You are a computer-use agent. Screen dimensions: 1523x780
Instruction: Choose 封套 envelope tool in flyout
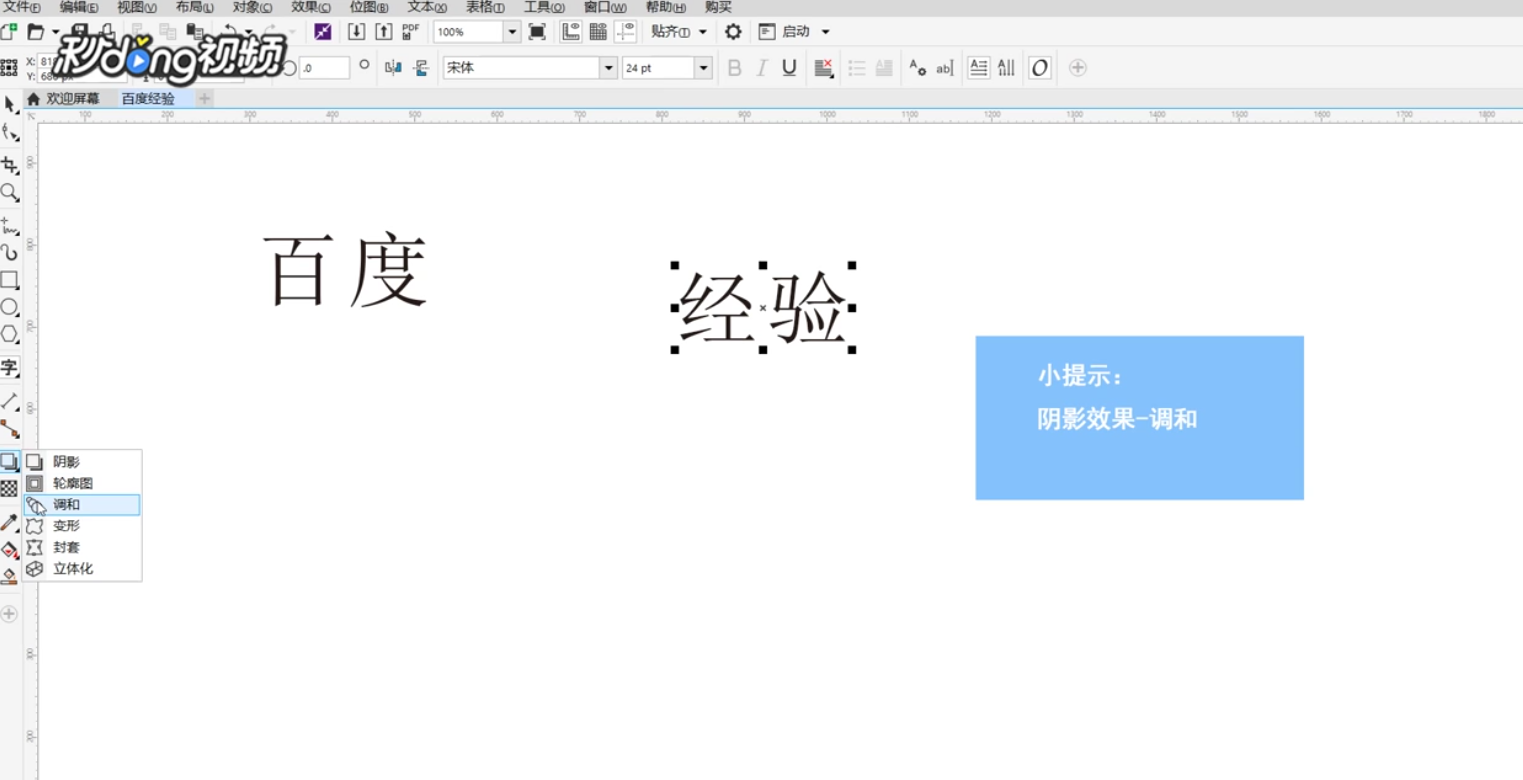[x=82, y=547]
